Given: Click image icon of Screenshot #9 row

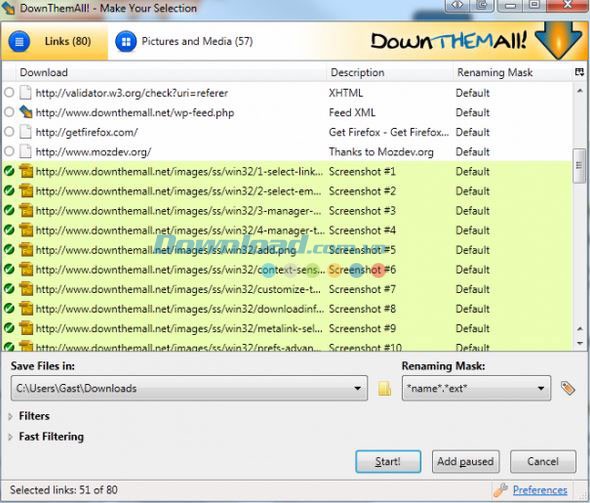Looking at the screenshot, I should click(26, 328).
